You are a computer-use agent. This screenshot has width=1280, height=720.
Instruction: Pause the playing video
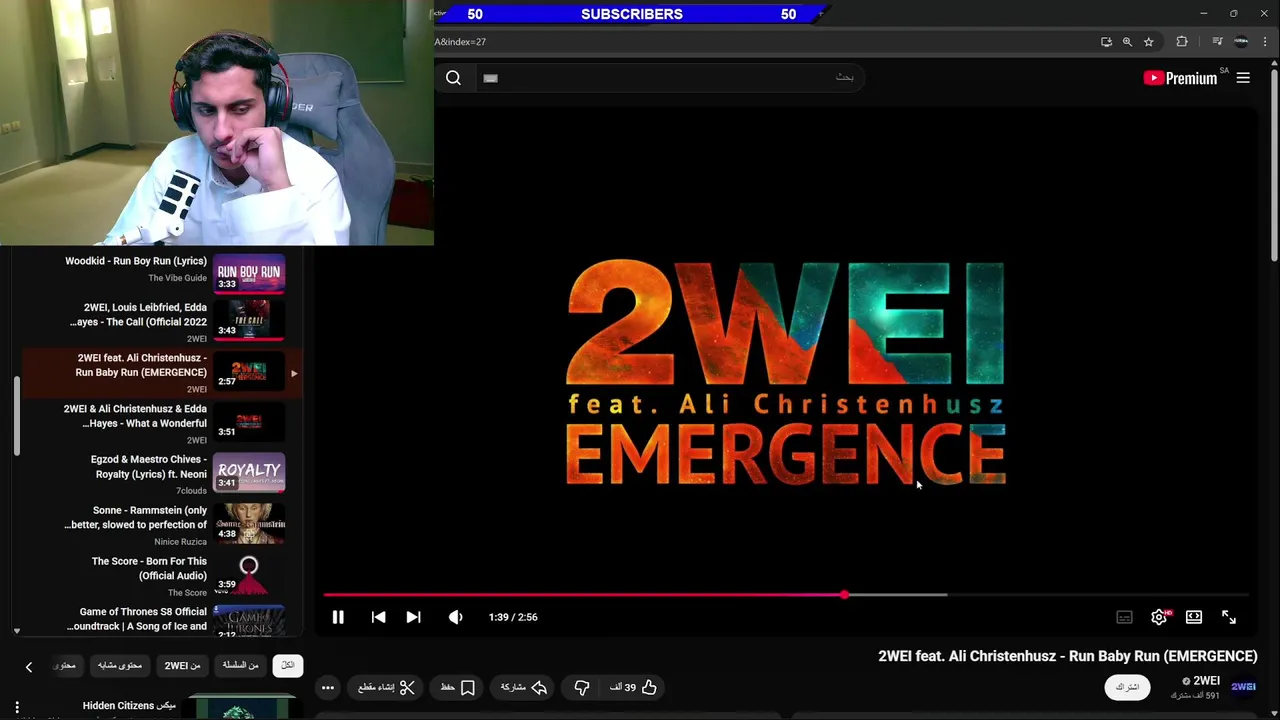[338, 617]
